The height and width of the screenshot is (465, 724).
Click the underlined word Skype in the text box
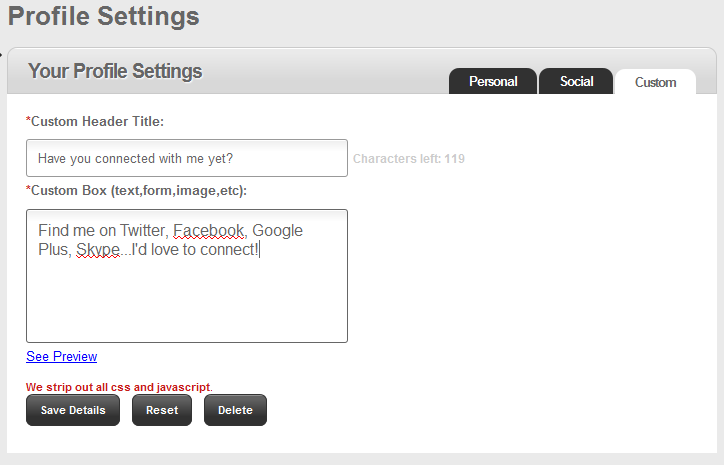[x=98, y=250]
